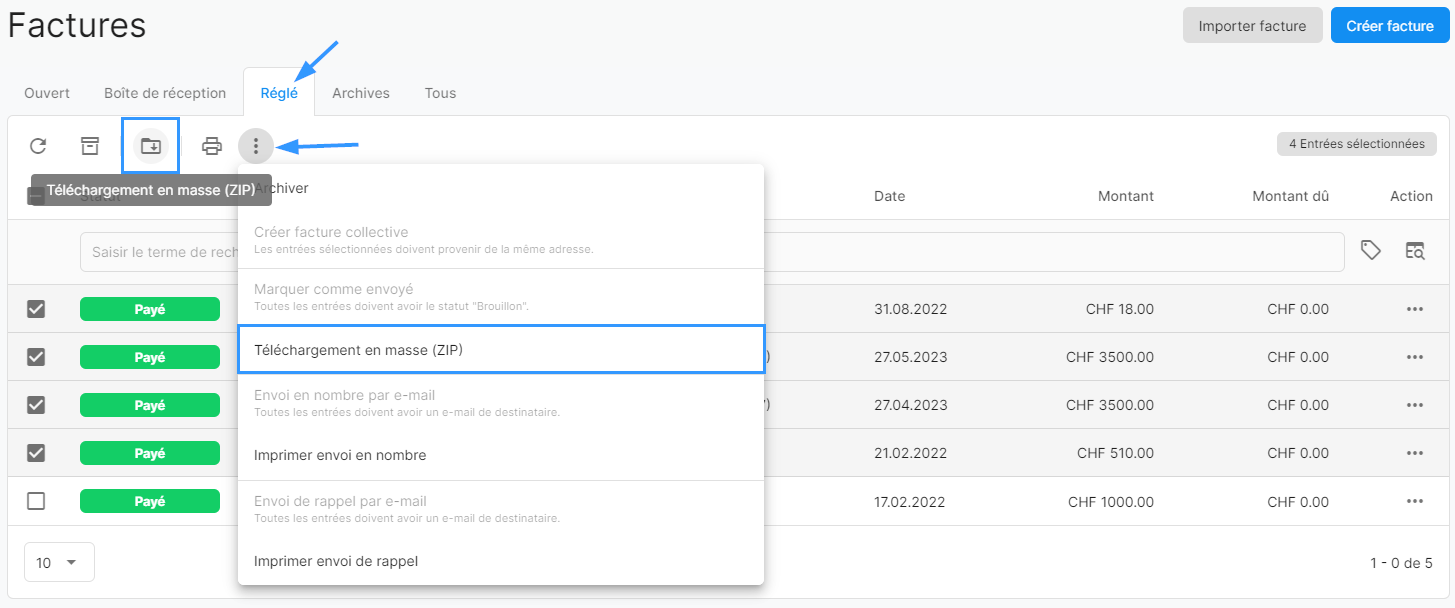Click the printer icon in toolbar
The image size is (1455, 608).
coord(212,146)
